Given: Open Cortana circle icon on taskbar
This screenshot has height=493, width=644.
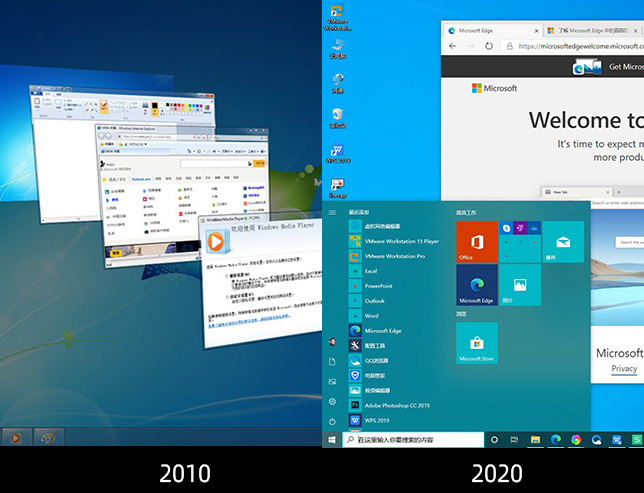Looking at the screenshot, I should 494,440.
